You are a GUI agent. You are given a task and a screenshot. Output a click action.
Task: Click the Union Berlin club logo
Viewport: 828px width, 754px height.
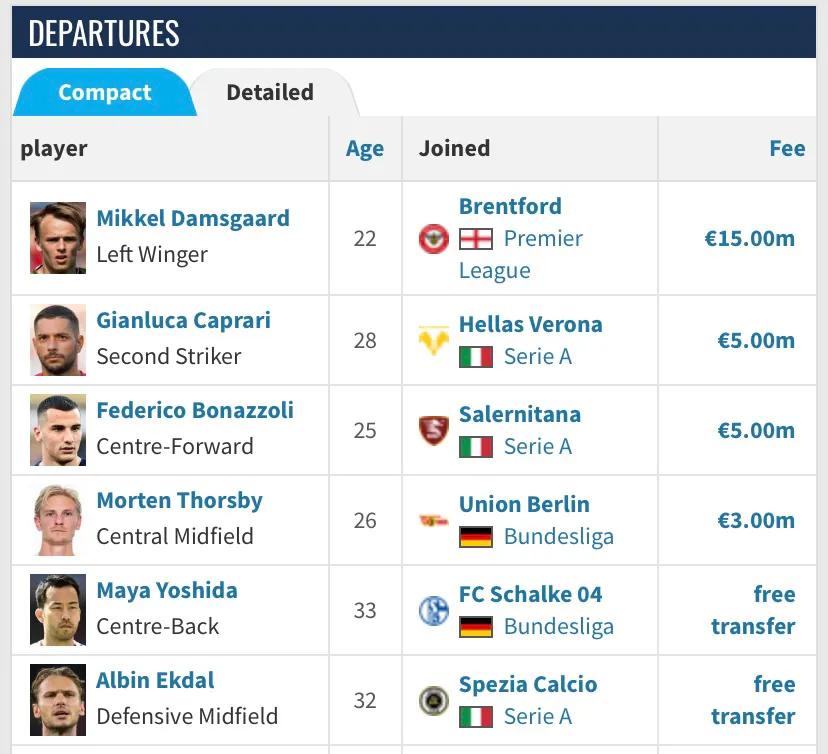pyautogui.click(x=433, y=521)
